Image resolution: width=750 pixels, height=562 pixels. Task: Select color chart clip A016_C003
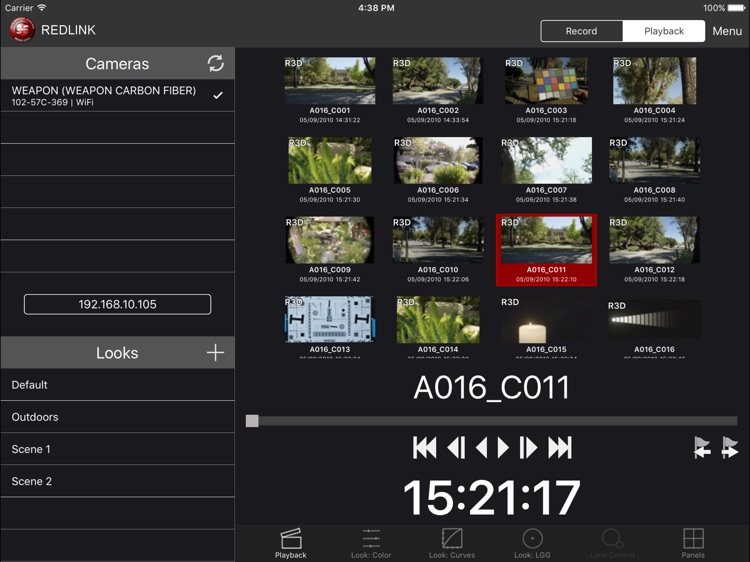click(546, 80)
